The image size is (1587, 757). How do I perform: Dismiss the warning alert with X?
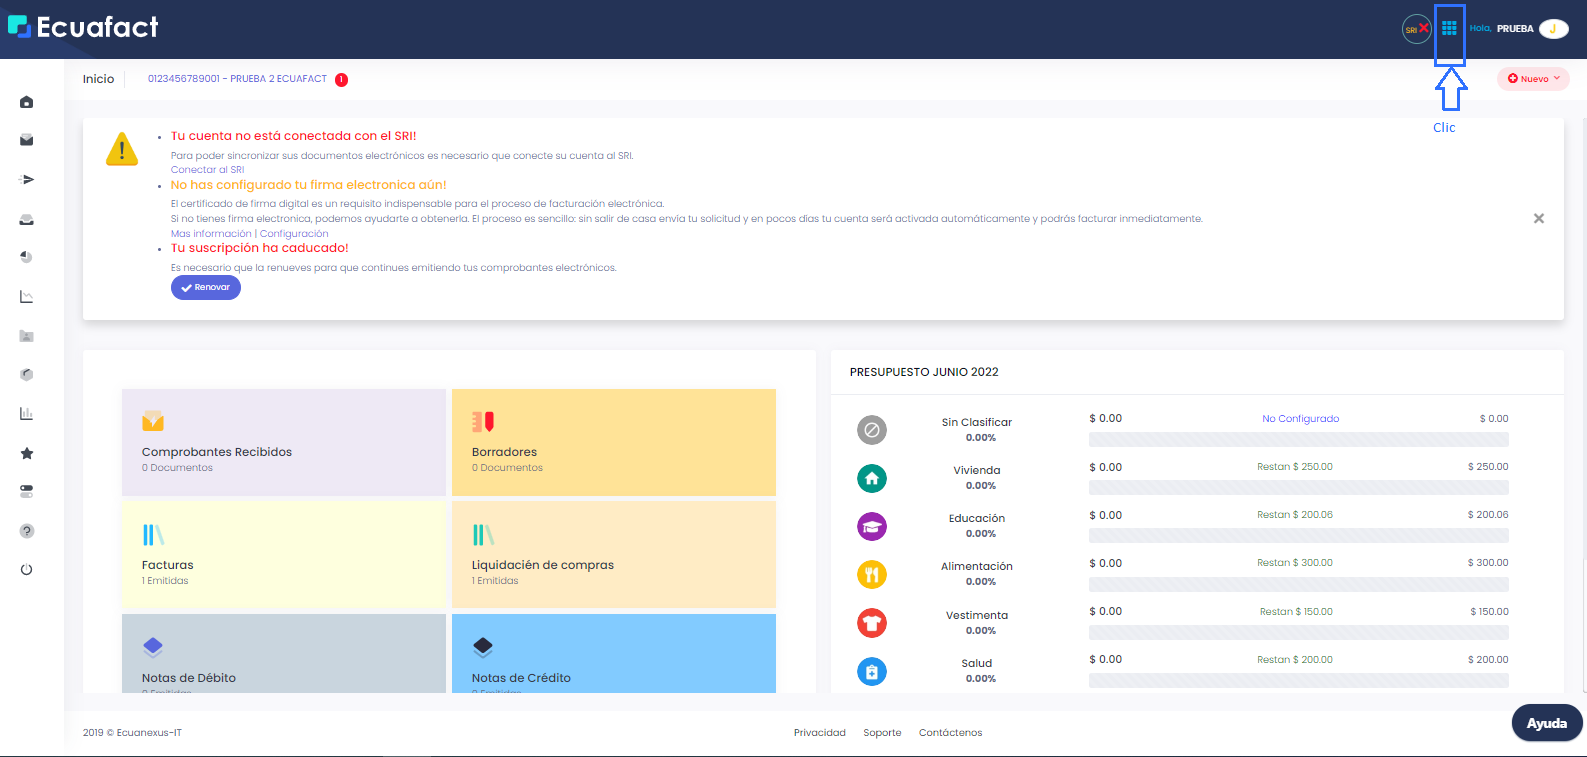1539,218
